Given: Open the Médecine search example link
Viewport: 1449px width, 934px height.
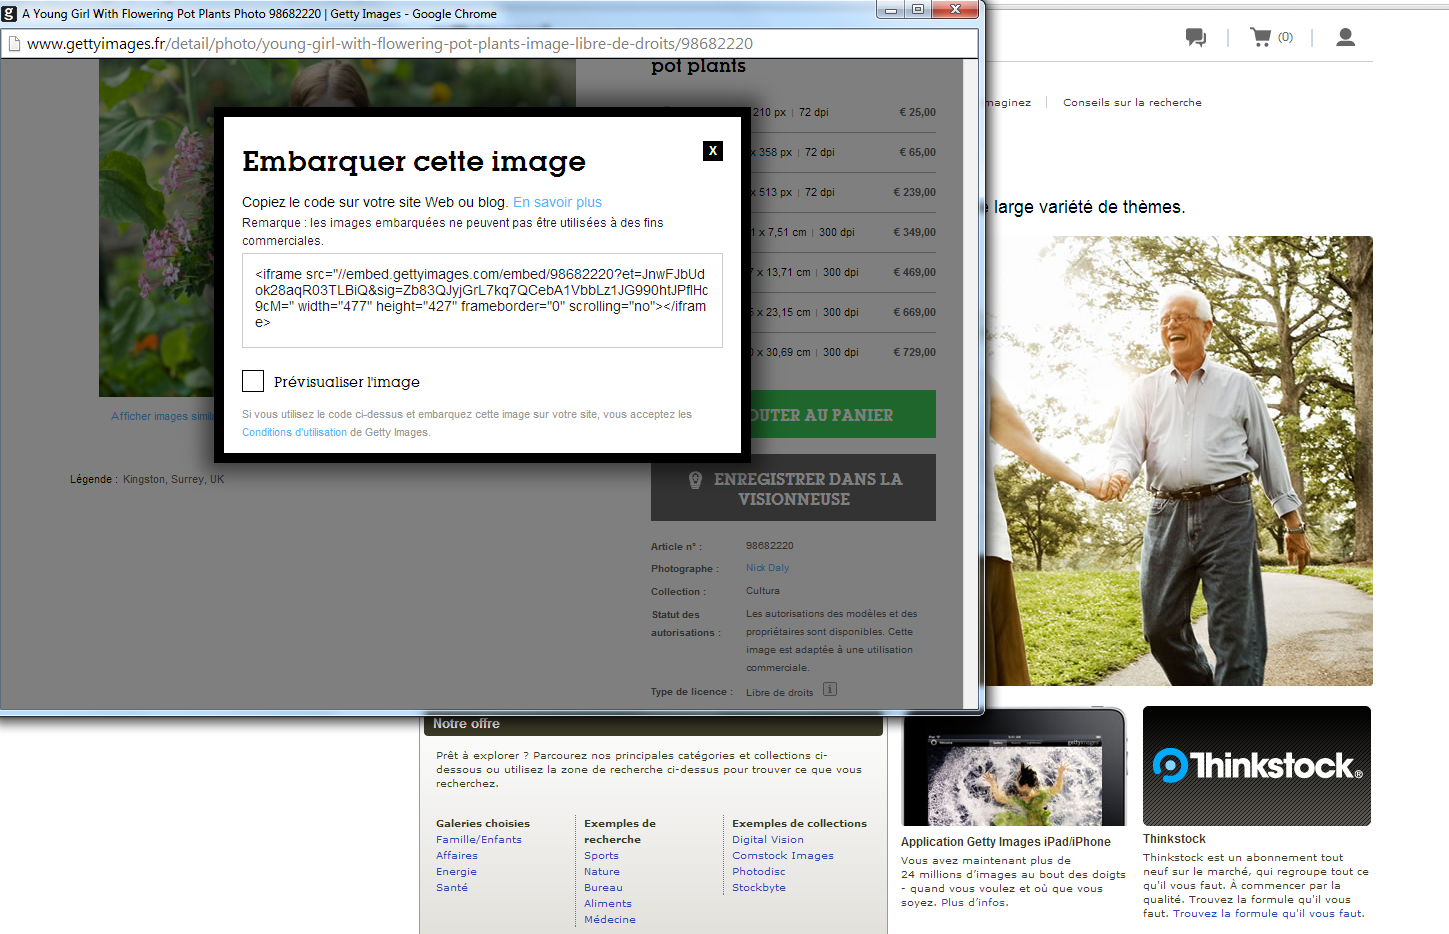Looking at the screenshot, I should (x=610, y=920).
